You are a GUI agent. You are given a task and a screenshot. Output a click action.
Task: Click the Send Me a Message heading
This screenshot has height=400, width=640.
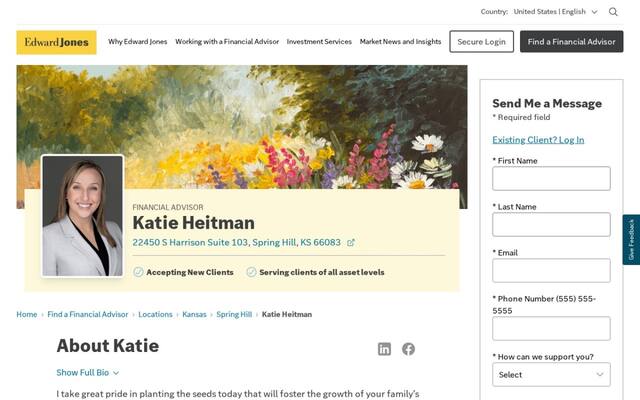click(x=547, y=103)
